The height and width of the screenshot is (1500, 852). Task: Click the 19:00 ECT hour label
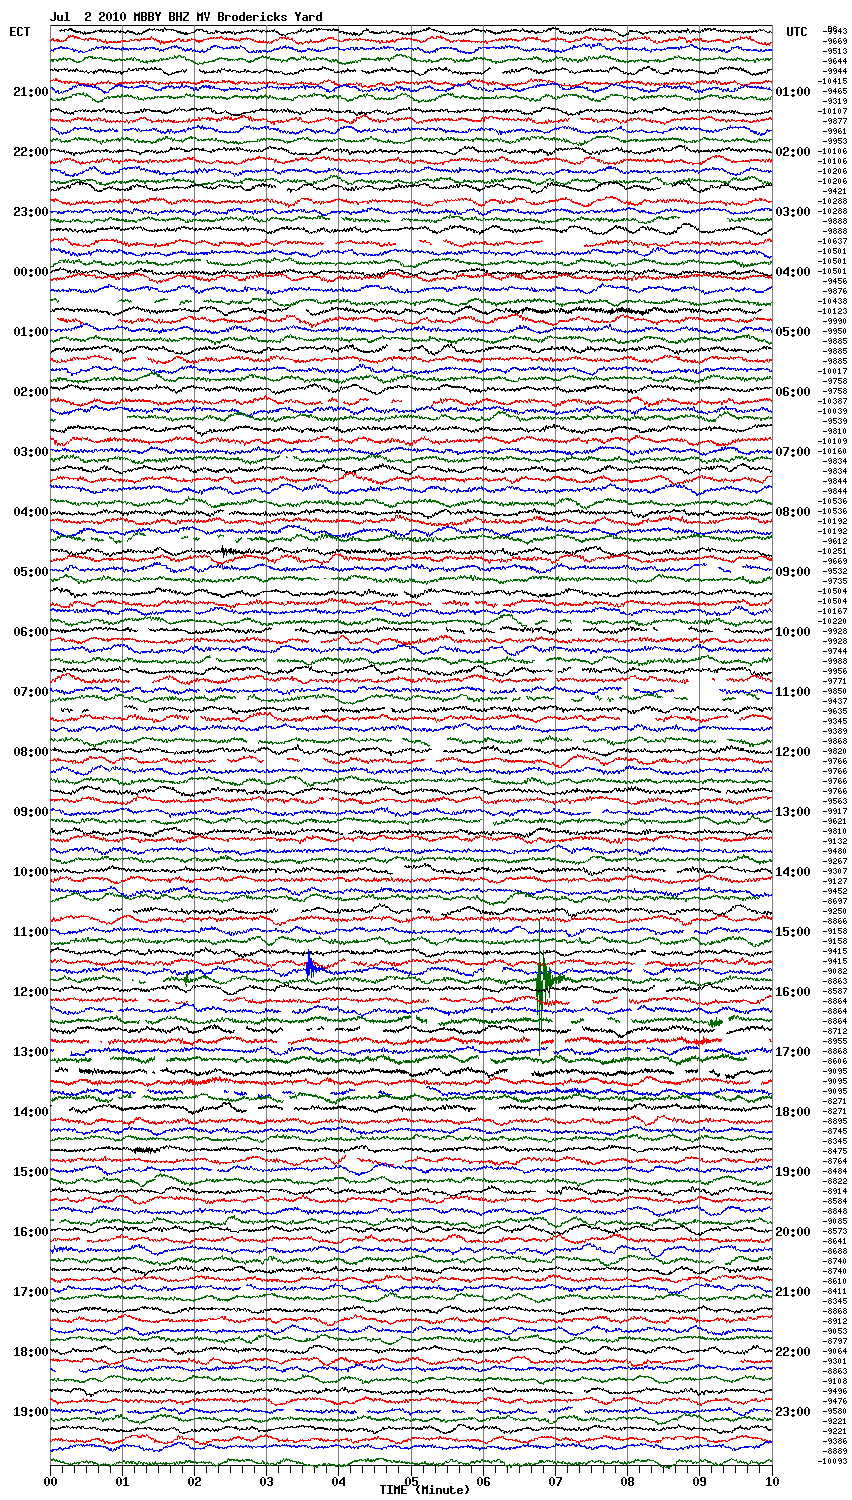point(31,1412)
